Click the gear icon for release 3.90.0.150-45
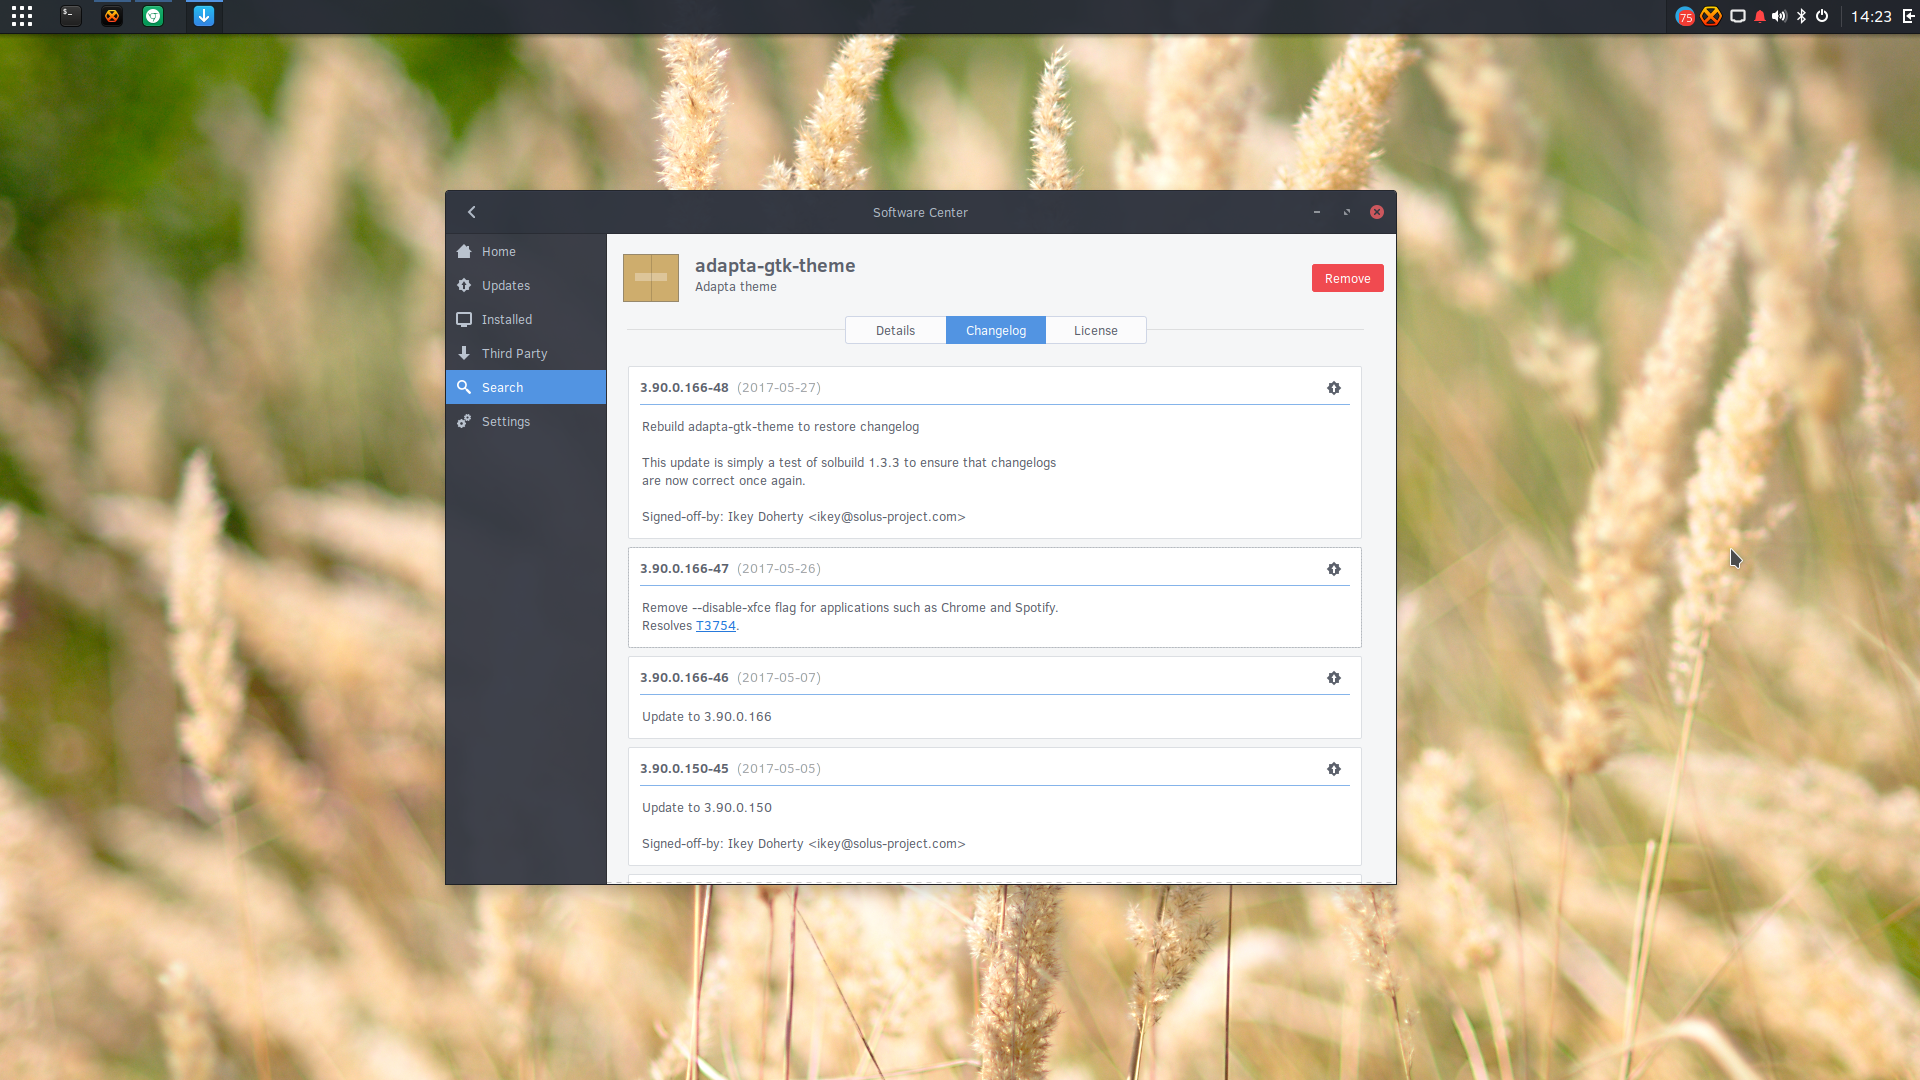1920x1080 pixels. point(1334,769)
